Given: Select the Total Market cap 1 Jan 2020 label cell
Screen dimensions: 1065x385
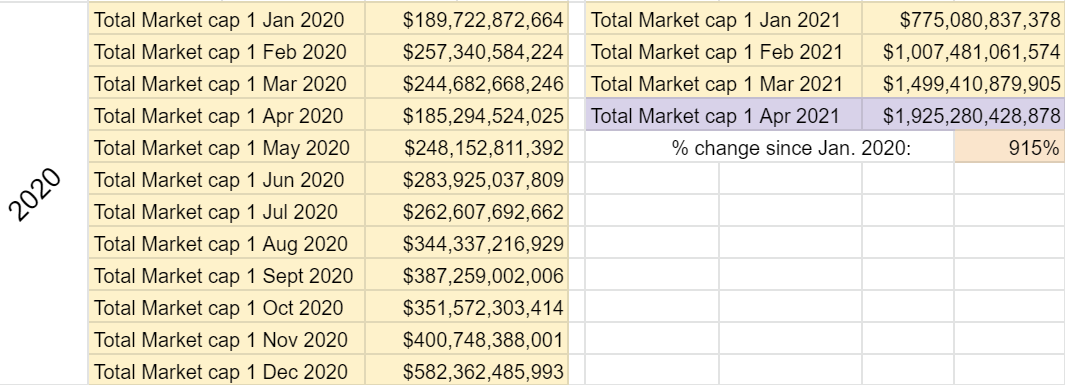Looking at the screenshot, I should pyautogui.click(x=227, y=20).
